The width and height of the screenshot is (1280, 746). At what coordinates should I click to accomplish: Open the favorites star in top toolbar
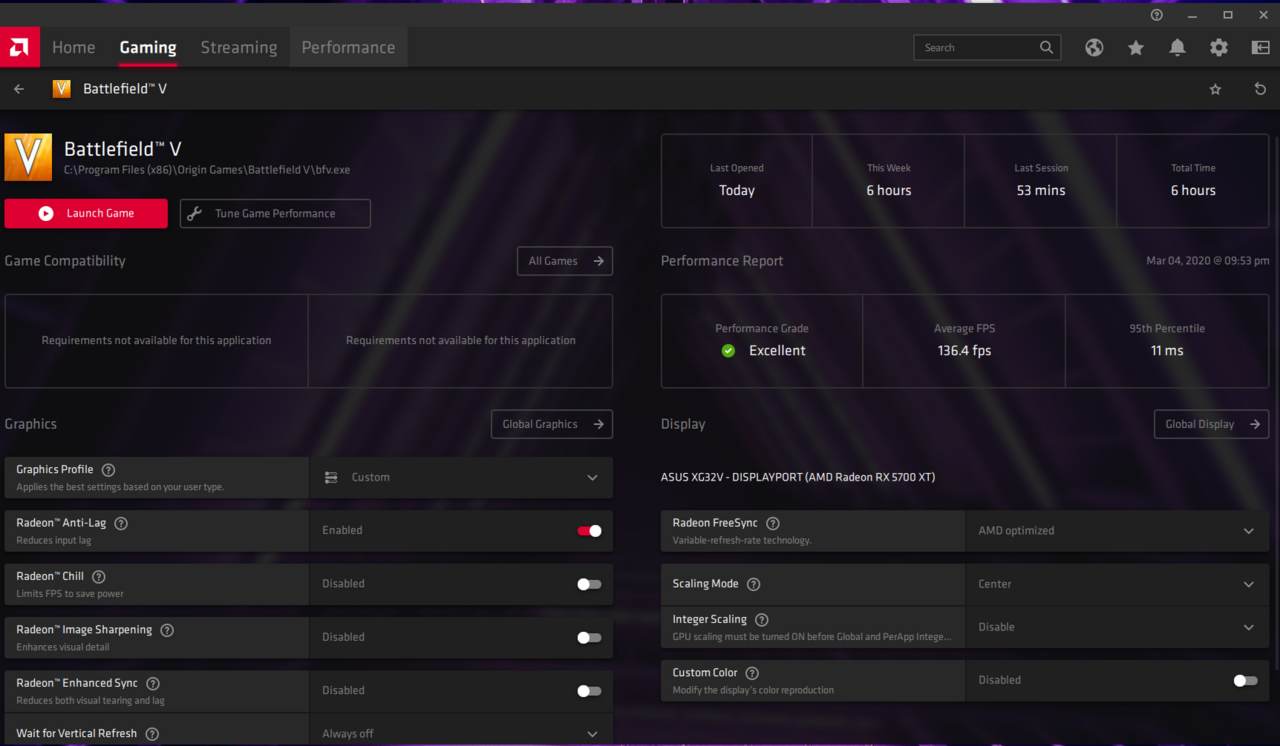[1136, 47]
